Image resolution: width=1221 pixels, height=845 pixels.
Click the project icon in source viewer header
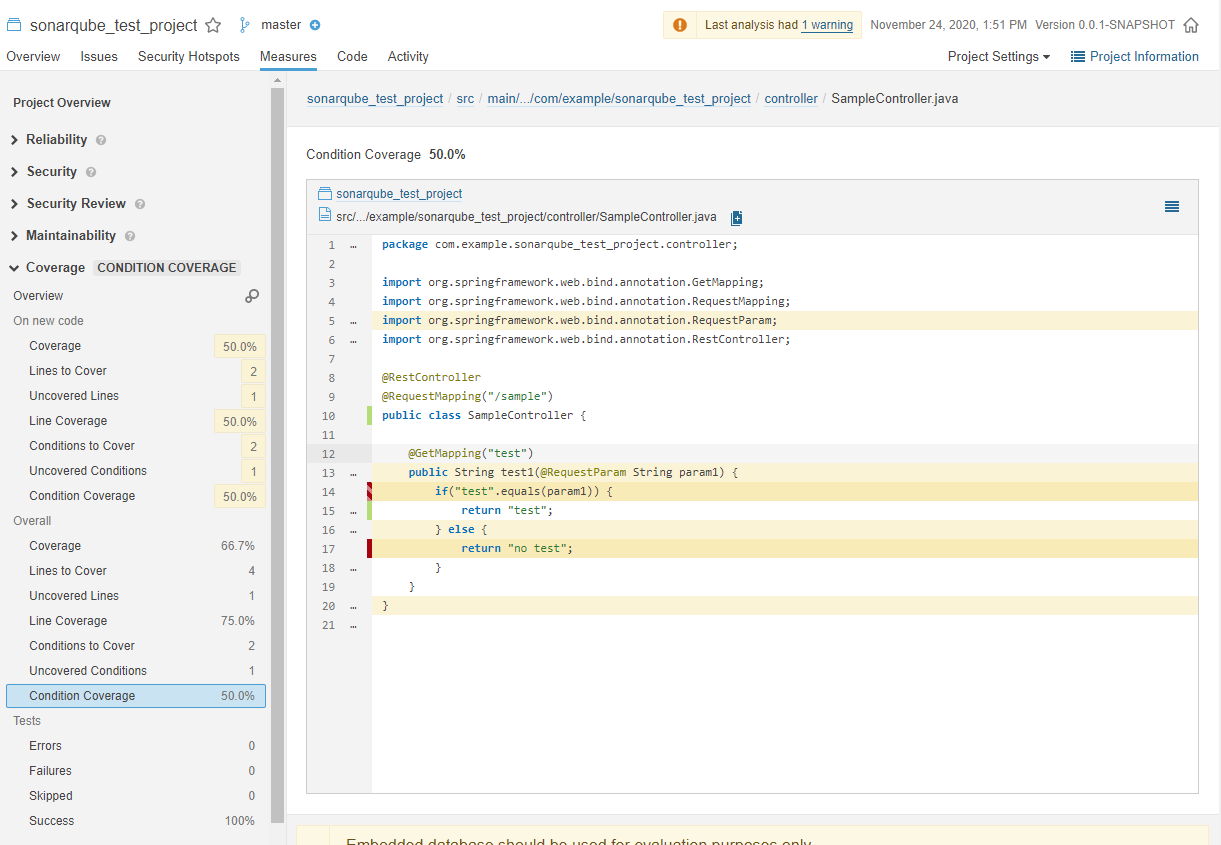click(x=324, y=194)
